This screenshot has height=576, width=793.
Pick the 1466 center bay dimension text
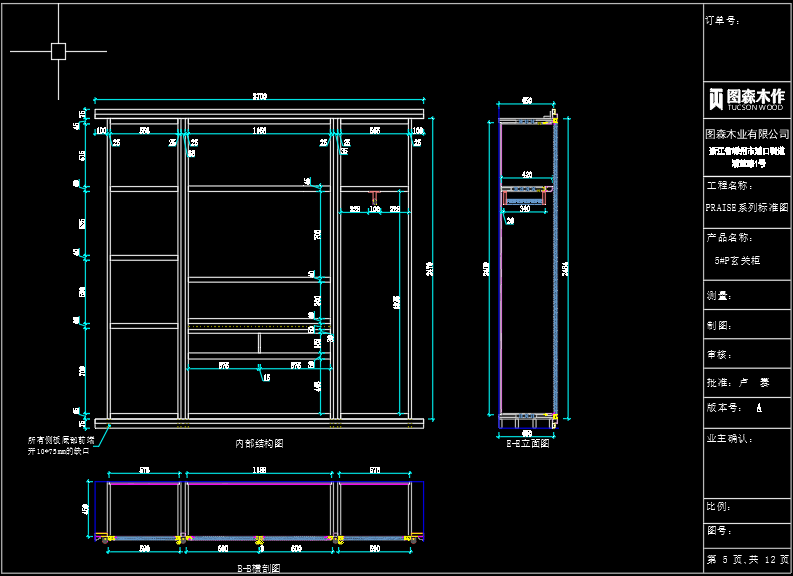[259, 130]
